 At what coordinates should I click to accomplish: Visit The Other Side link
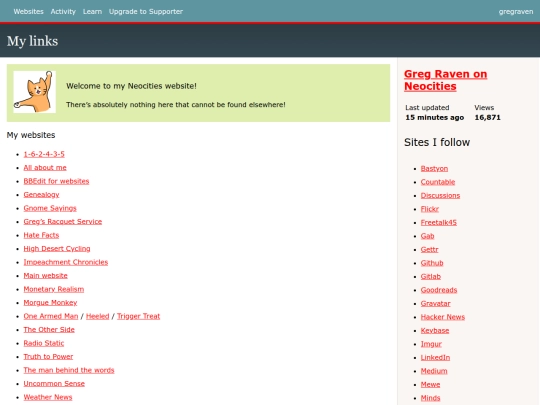click(x=49, y=330)
